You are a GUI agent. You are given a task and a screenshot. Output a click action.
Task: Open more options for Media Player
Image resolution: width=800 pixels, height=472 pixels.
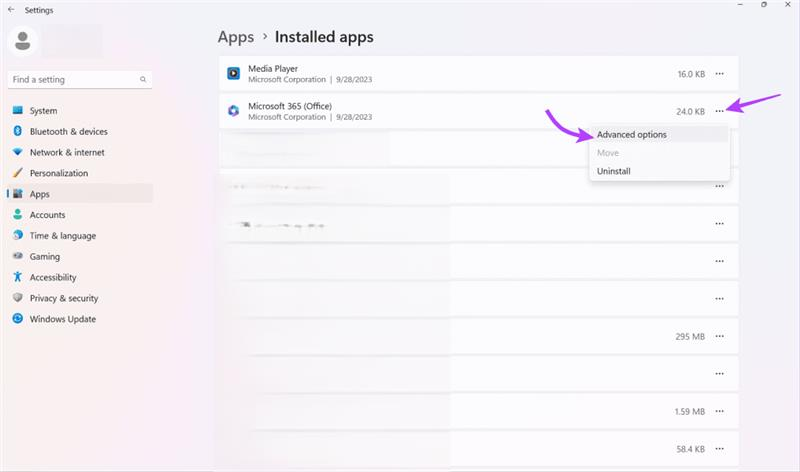[x=719, y=74]
